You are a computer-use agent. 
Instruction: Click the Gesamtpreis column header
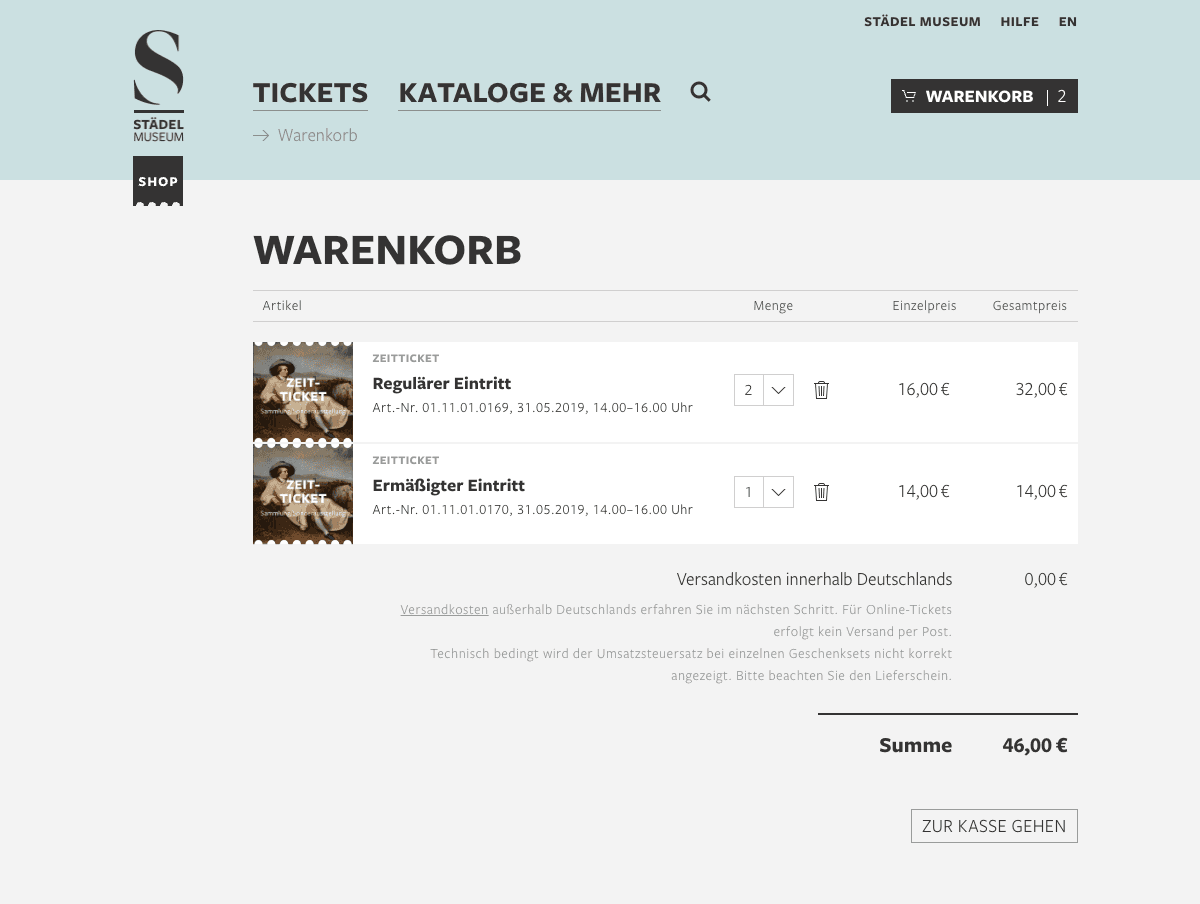(x=1029, y=306)
